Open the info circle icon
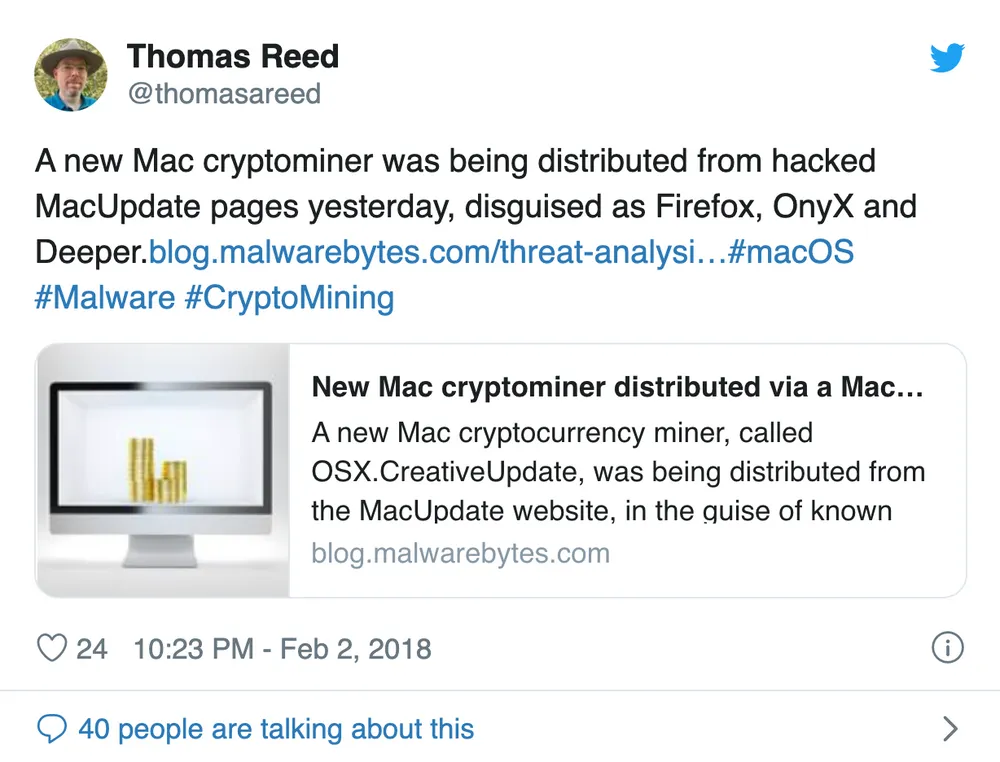This screenshot has width=1000, height=762. click(947, 649)
